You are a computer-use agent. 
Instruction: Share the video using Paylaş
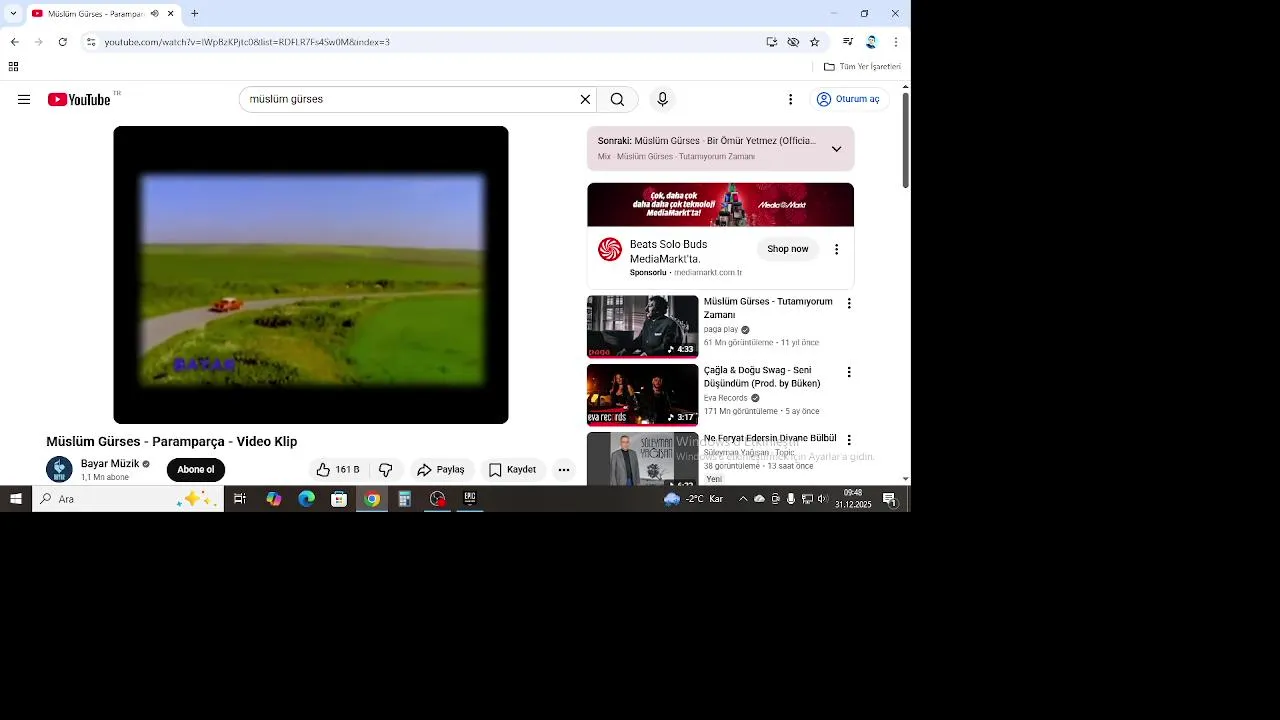coord(441,470)
